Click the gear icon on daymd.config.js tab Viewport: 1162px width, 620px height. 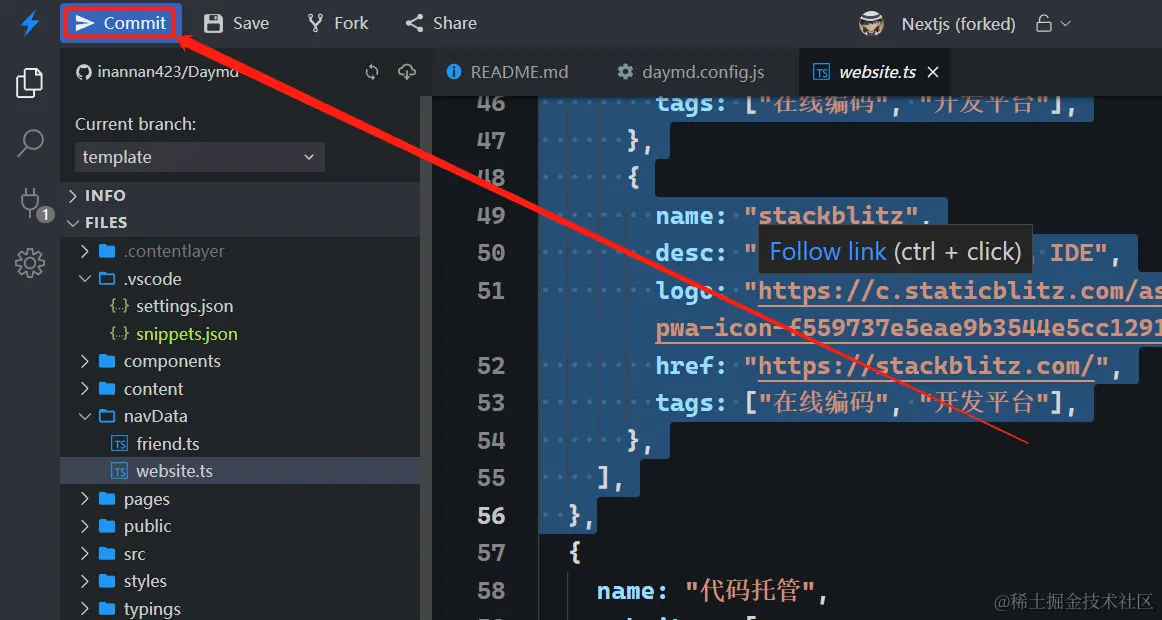(x=625, y=72)
